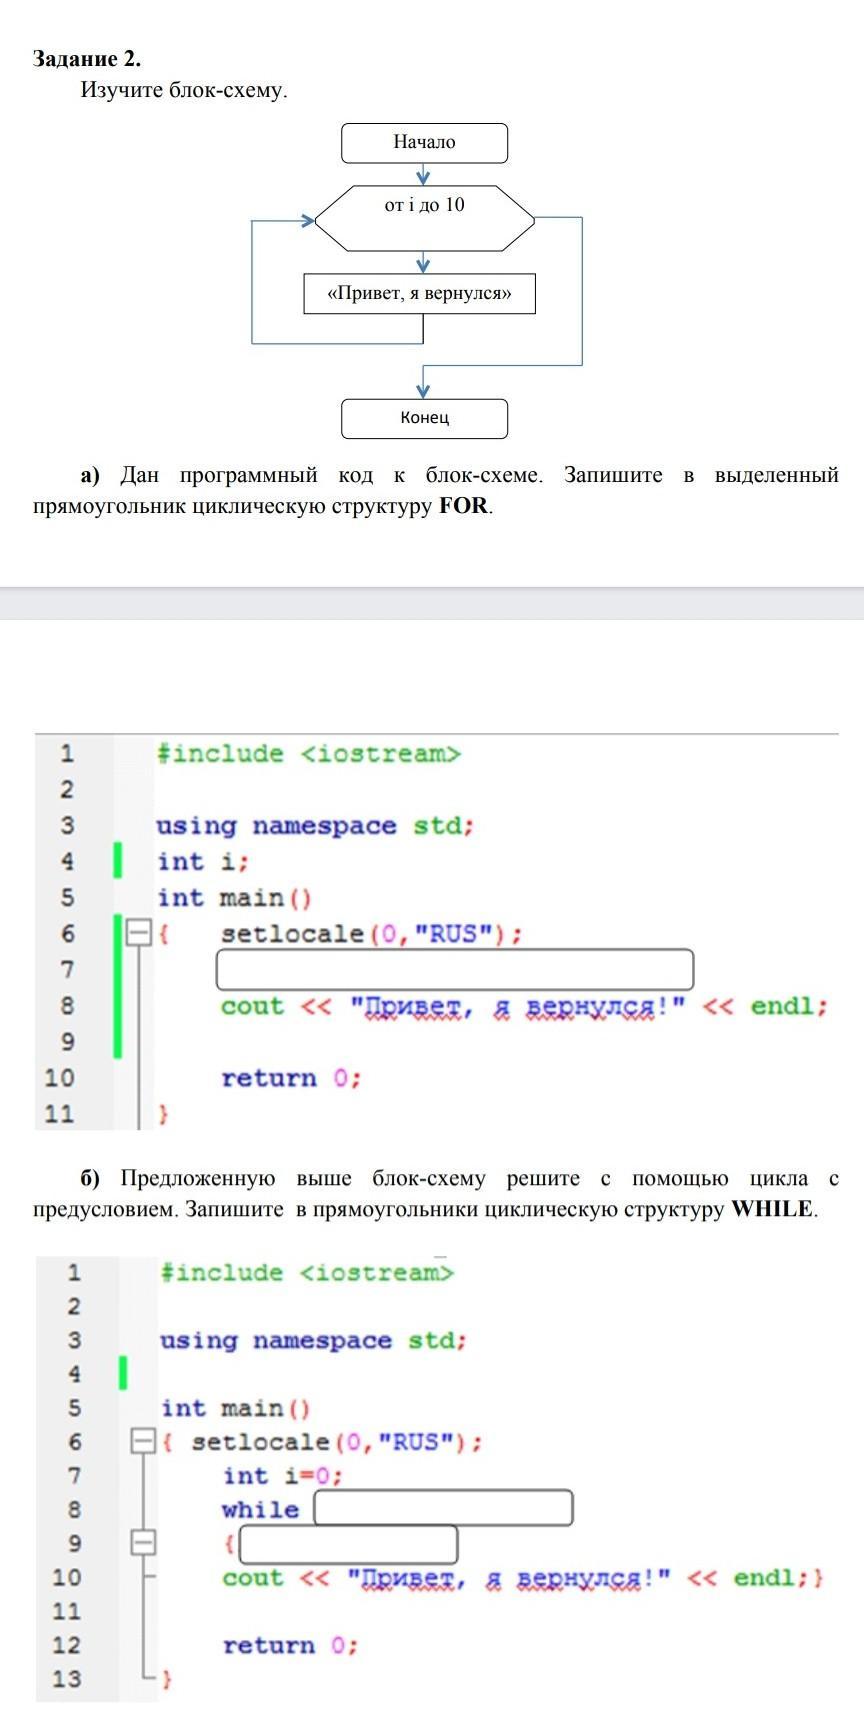
Task: Click line number 13 in the WHILE listing
Action: click(66, 1679)
